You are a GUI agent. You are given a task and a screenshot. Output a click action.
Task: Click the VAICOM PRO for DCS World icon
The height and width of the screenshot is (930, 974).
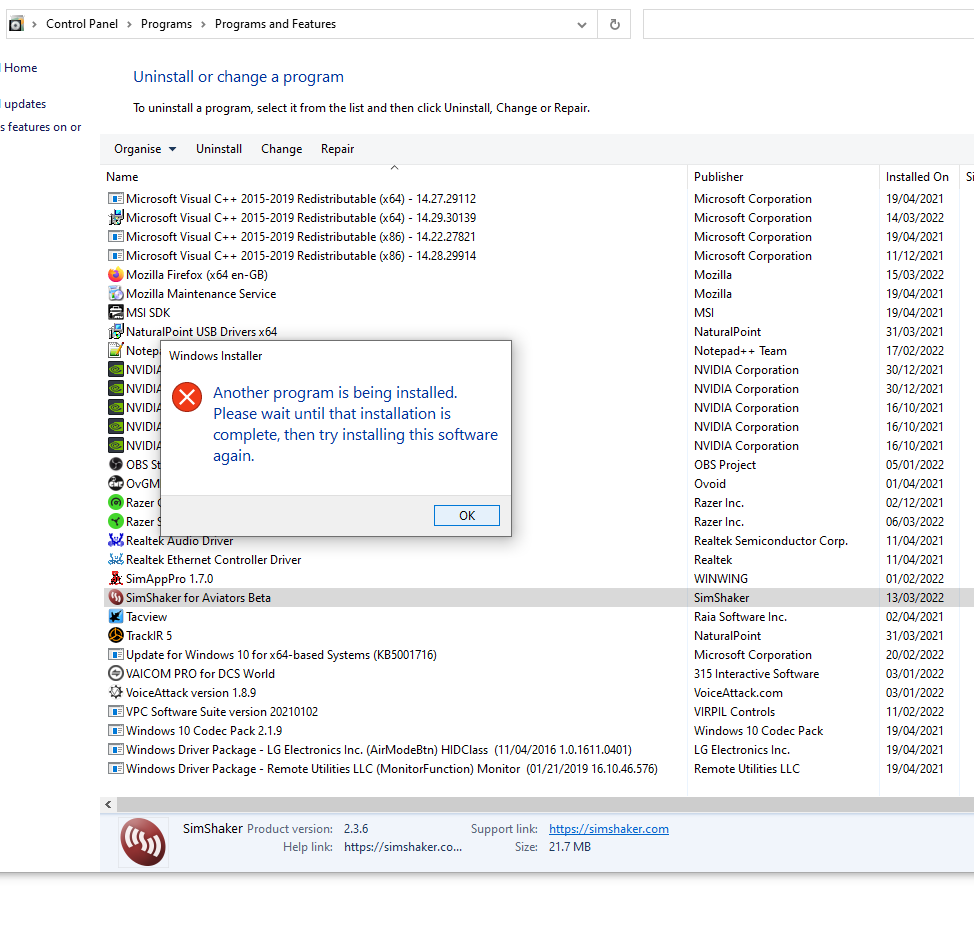pos(116,673)
